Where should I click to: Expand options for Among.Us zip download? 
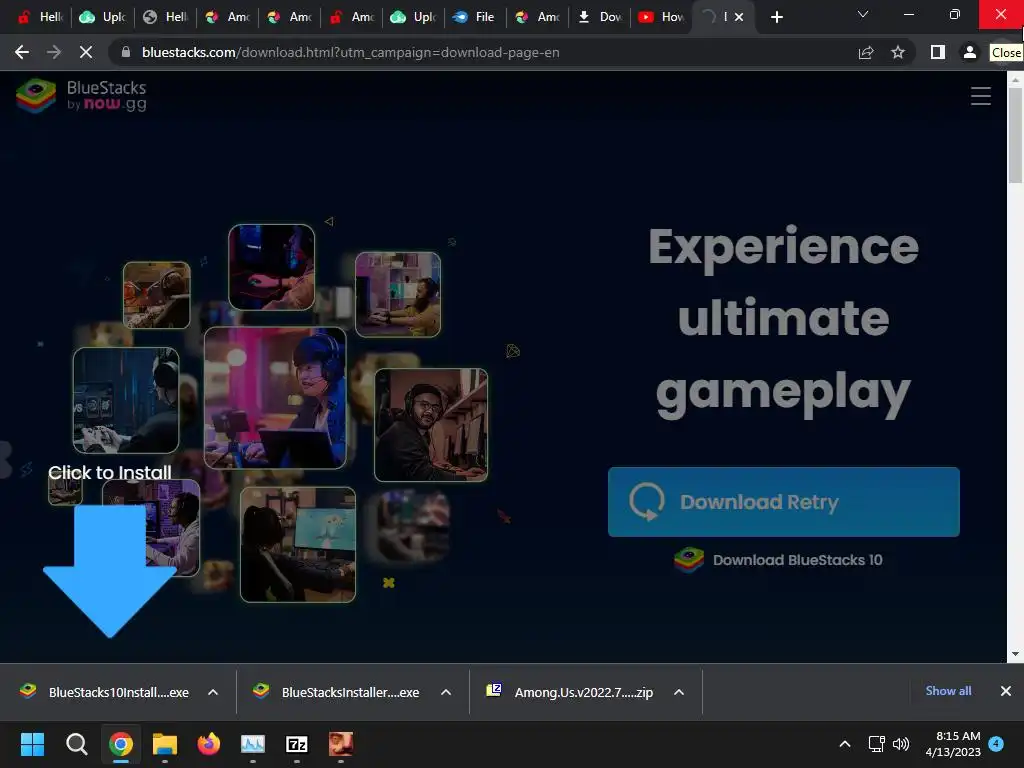(679, 692)
